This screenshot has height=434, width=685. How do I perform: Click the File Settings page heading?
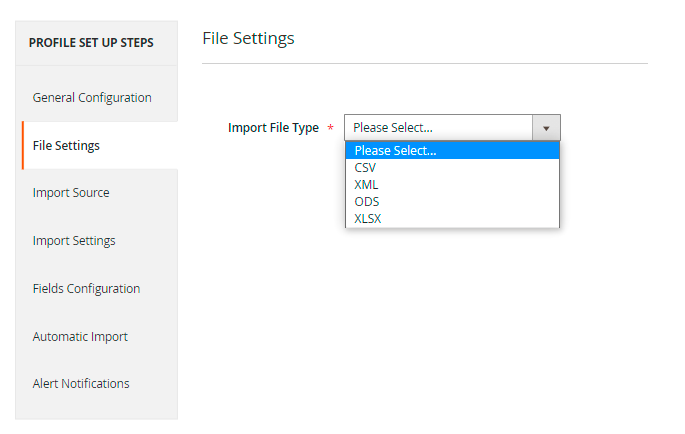[x=248, y=39]
